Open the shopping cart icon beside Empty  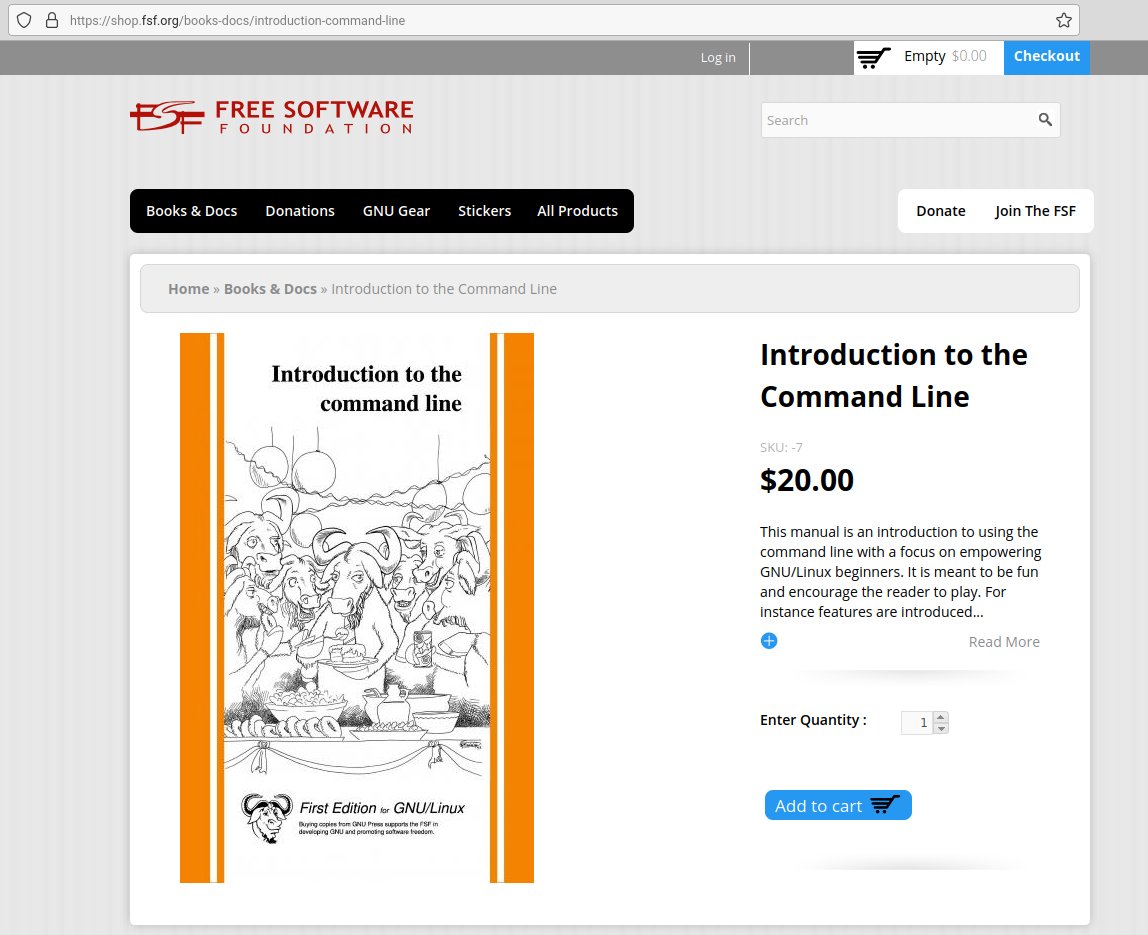(873, 57)
